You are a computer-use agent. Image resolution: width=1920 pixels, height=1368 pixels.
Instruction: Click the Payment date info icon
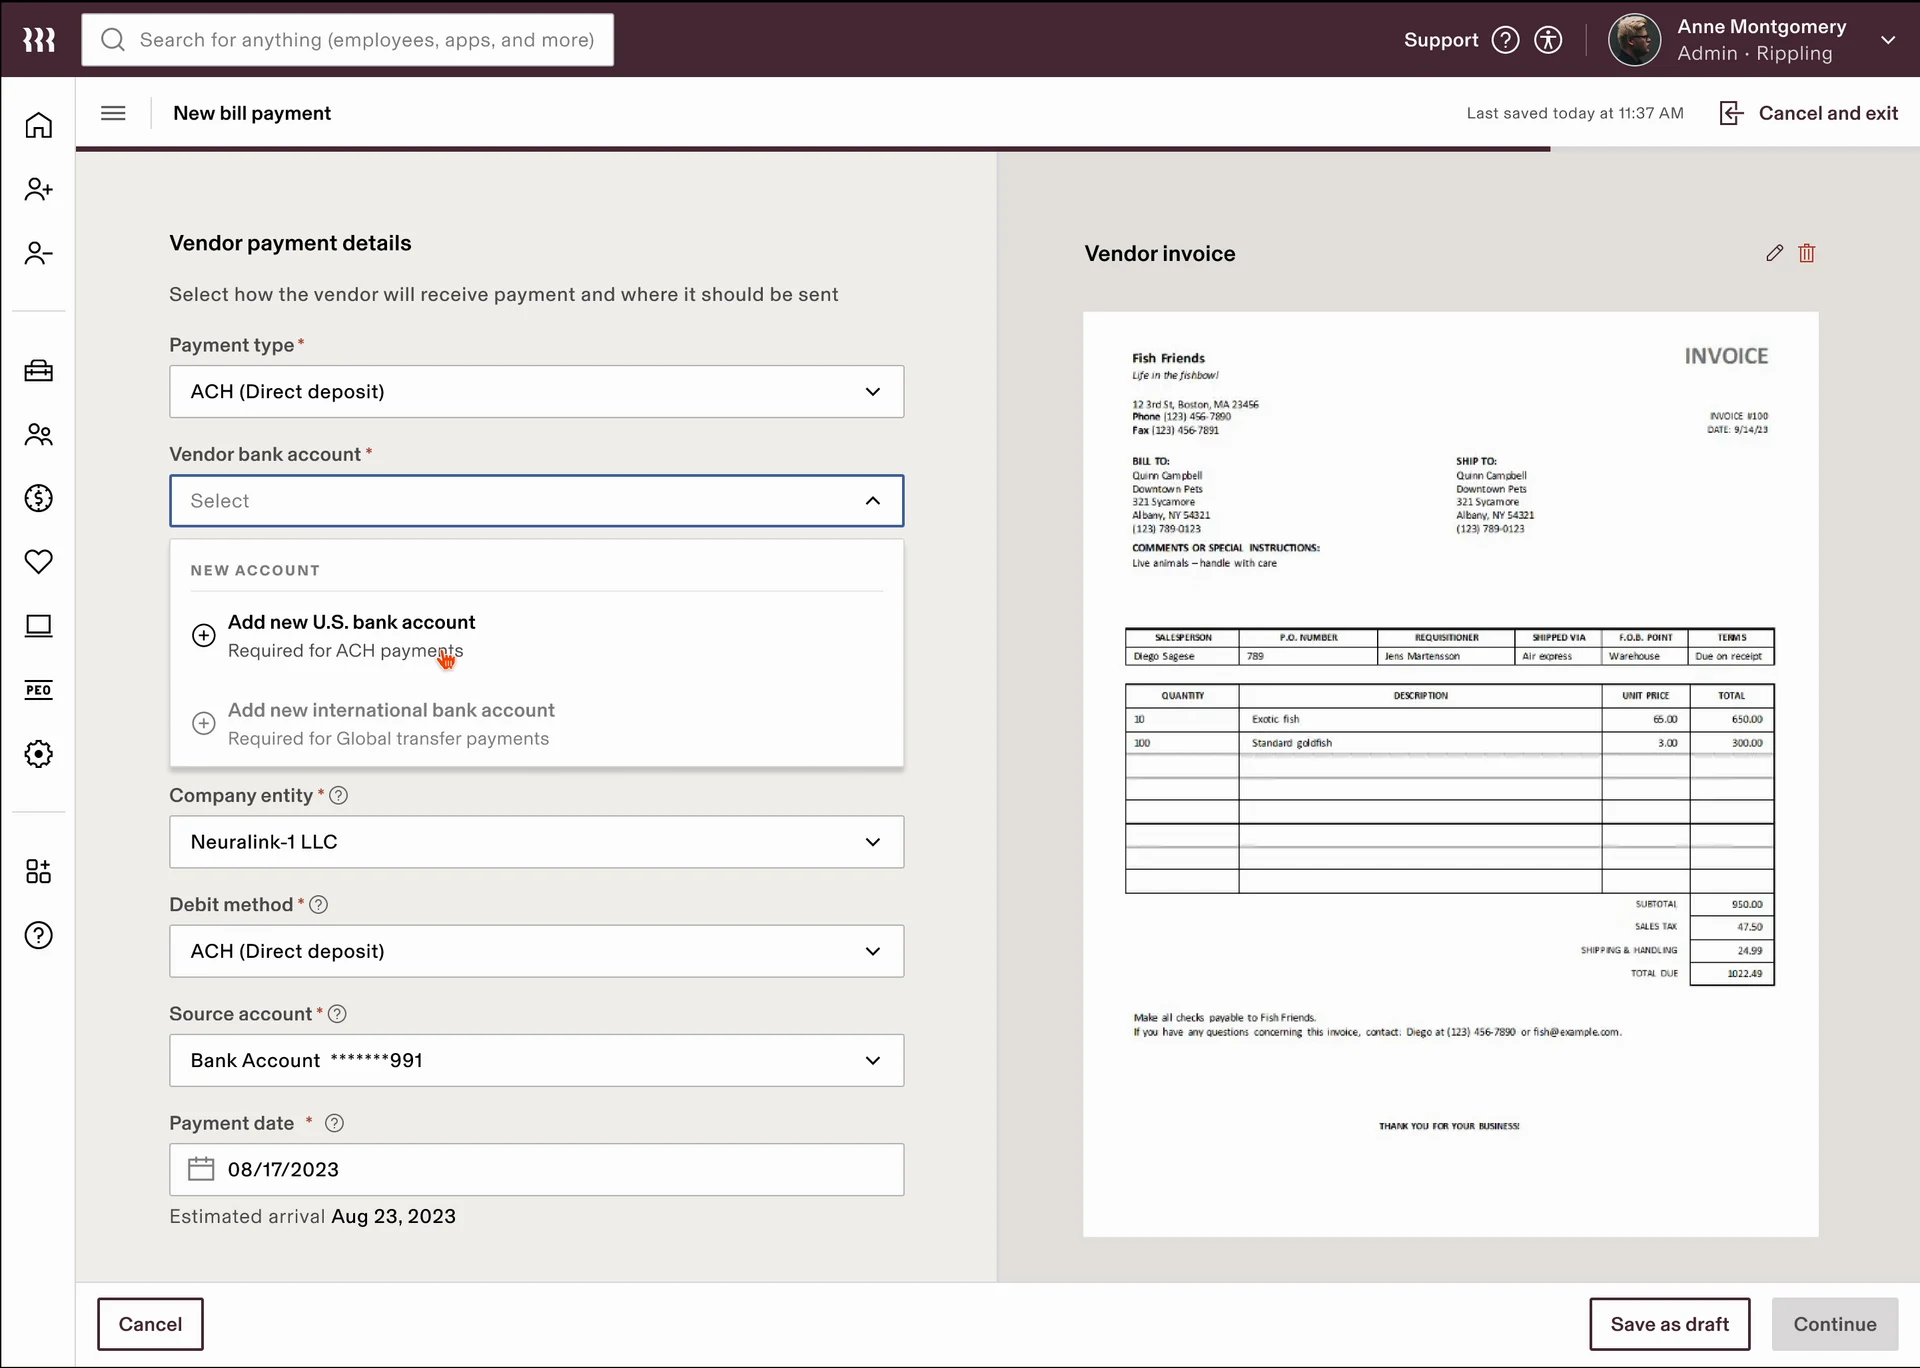[x=335, y=1123]
